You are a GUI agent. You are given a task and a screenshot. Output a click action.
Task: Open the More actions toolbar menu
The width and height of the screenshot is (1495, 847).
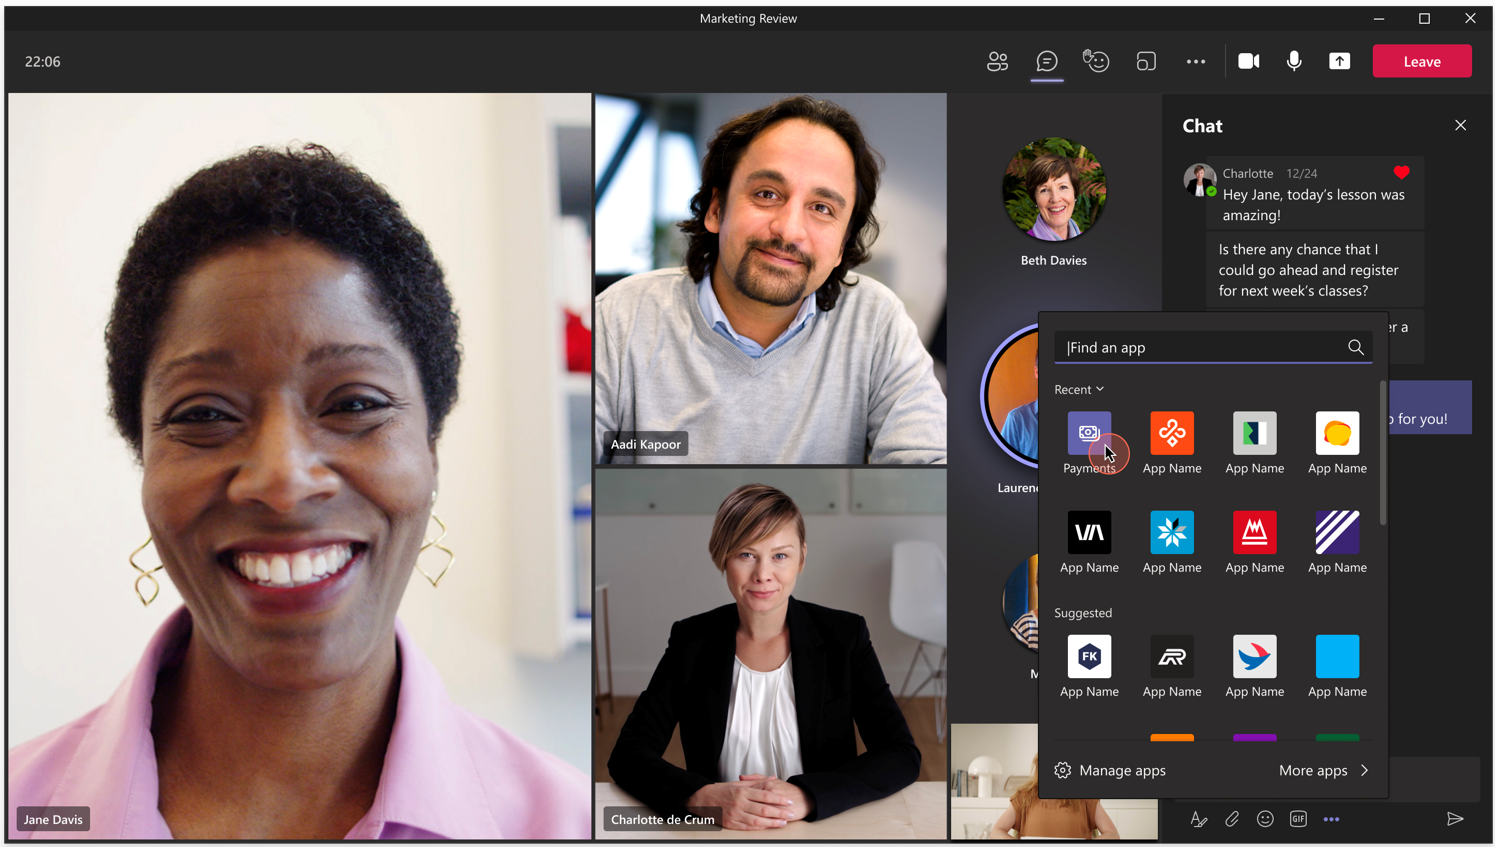click(x=1195, y=61)
